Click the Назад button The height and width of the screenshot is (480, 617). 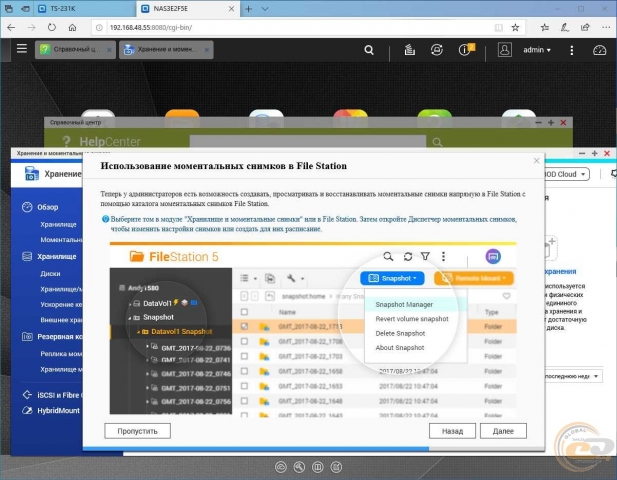tap(452, 431)
